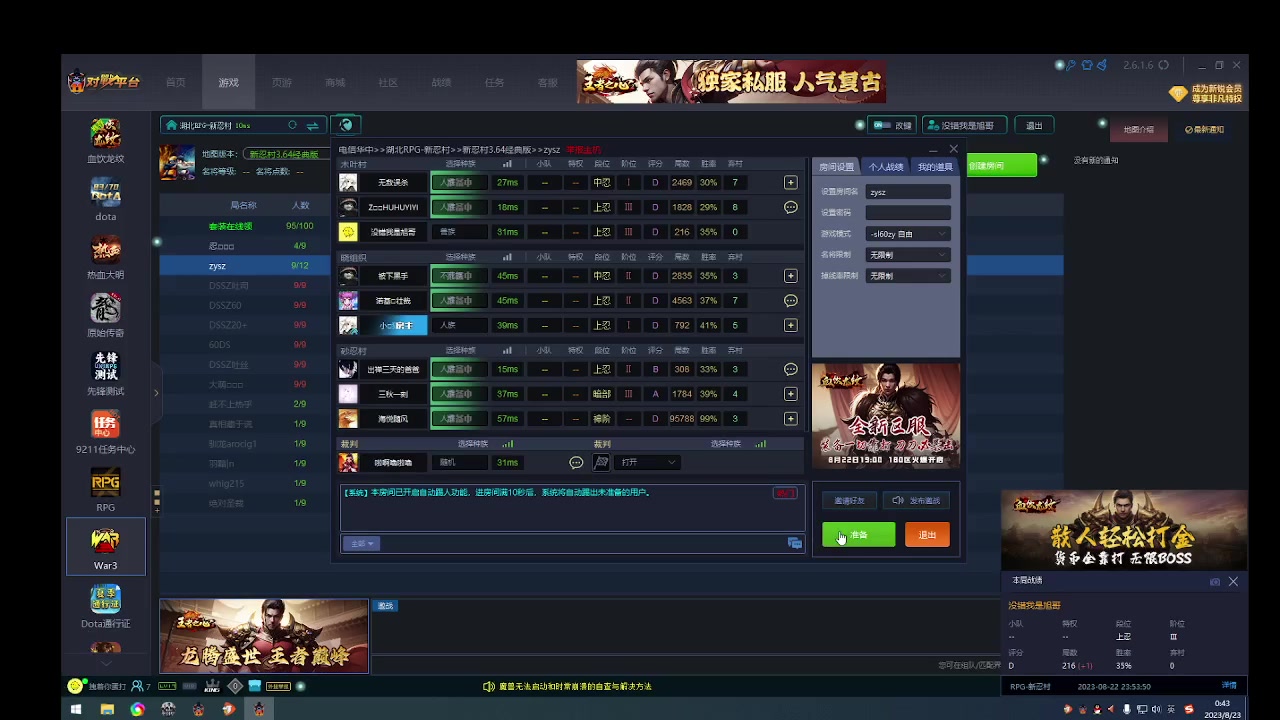The width and height of the screenshot is (1280, 720).
Task: Click the globe icon next to server bar
Action: tap(346, 125)
